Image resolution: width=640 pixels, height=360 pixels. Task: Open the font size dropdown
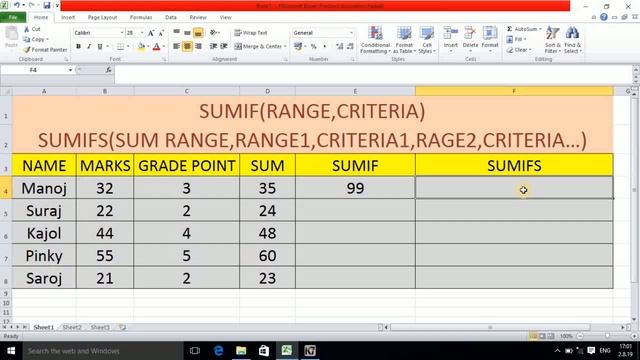point(142,33)
